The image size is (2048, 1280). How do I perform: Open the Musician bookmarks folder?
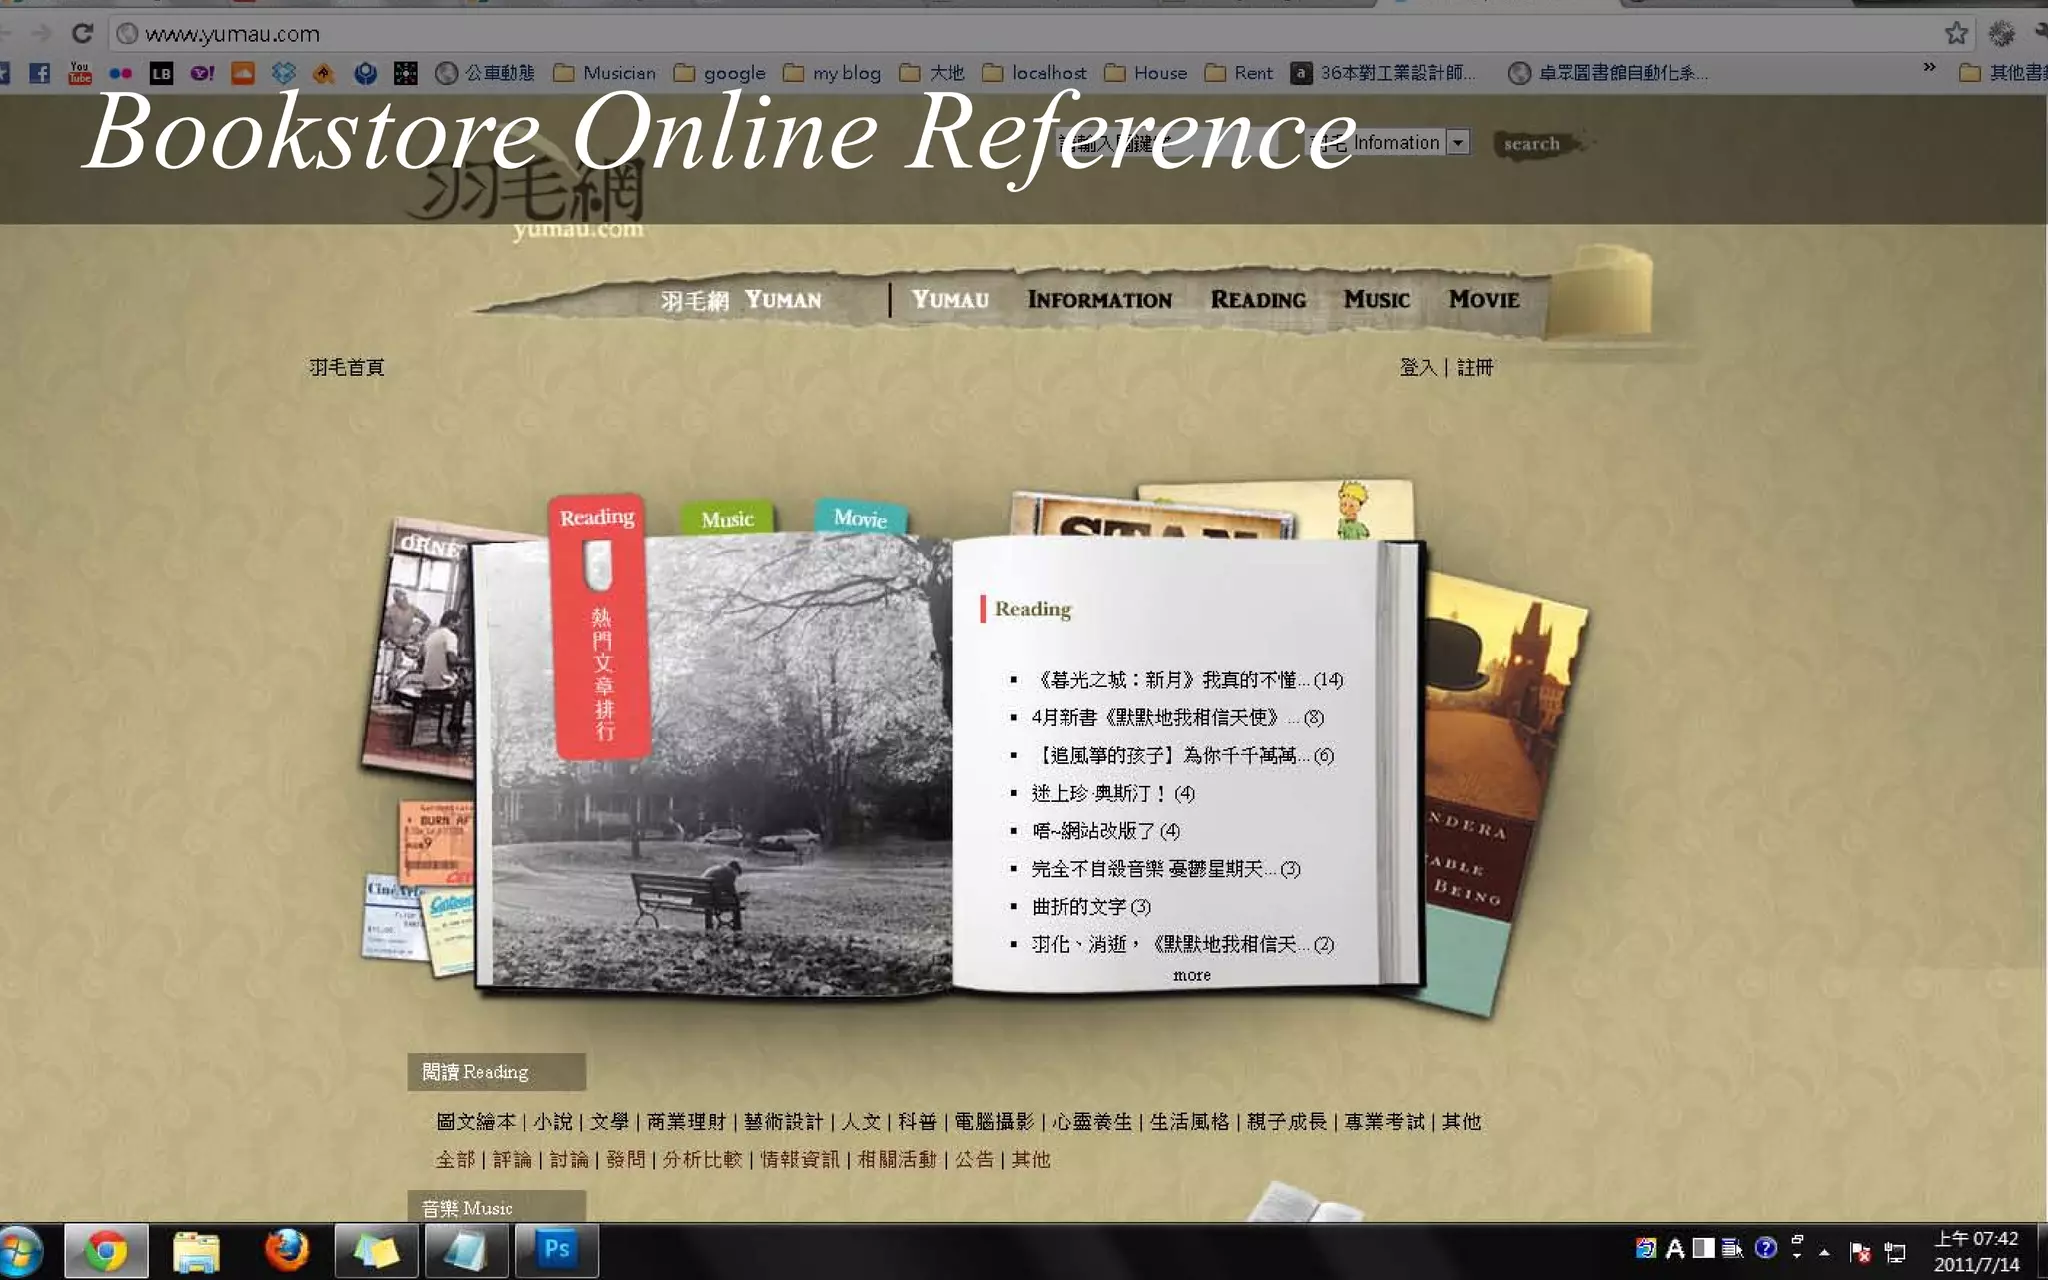[x=605, y=73]
